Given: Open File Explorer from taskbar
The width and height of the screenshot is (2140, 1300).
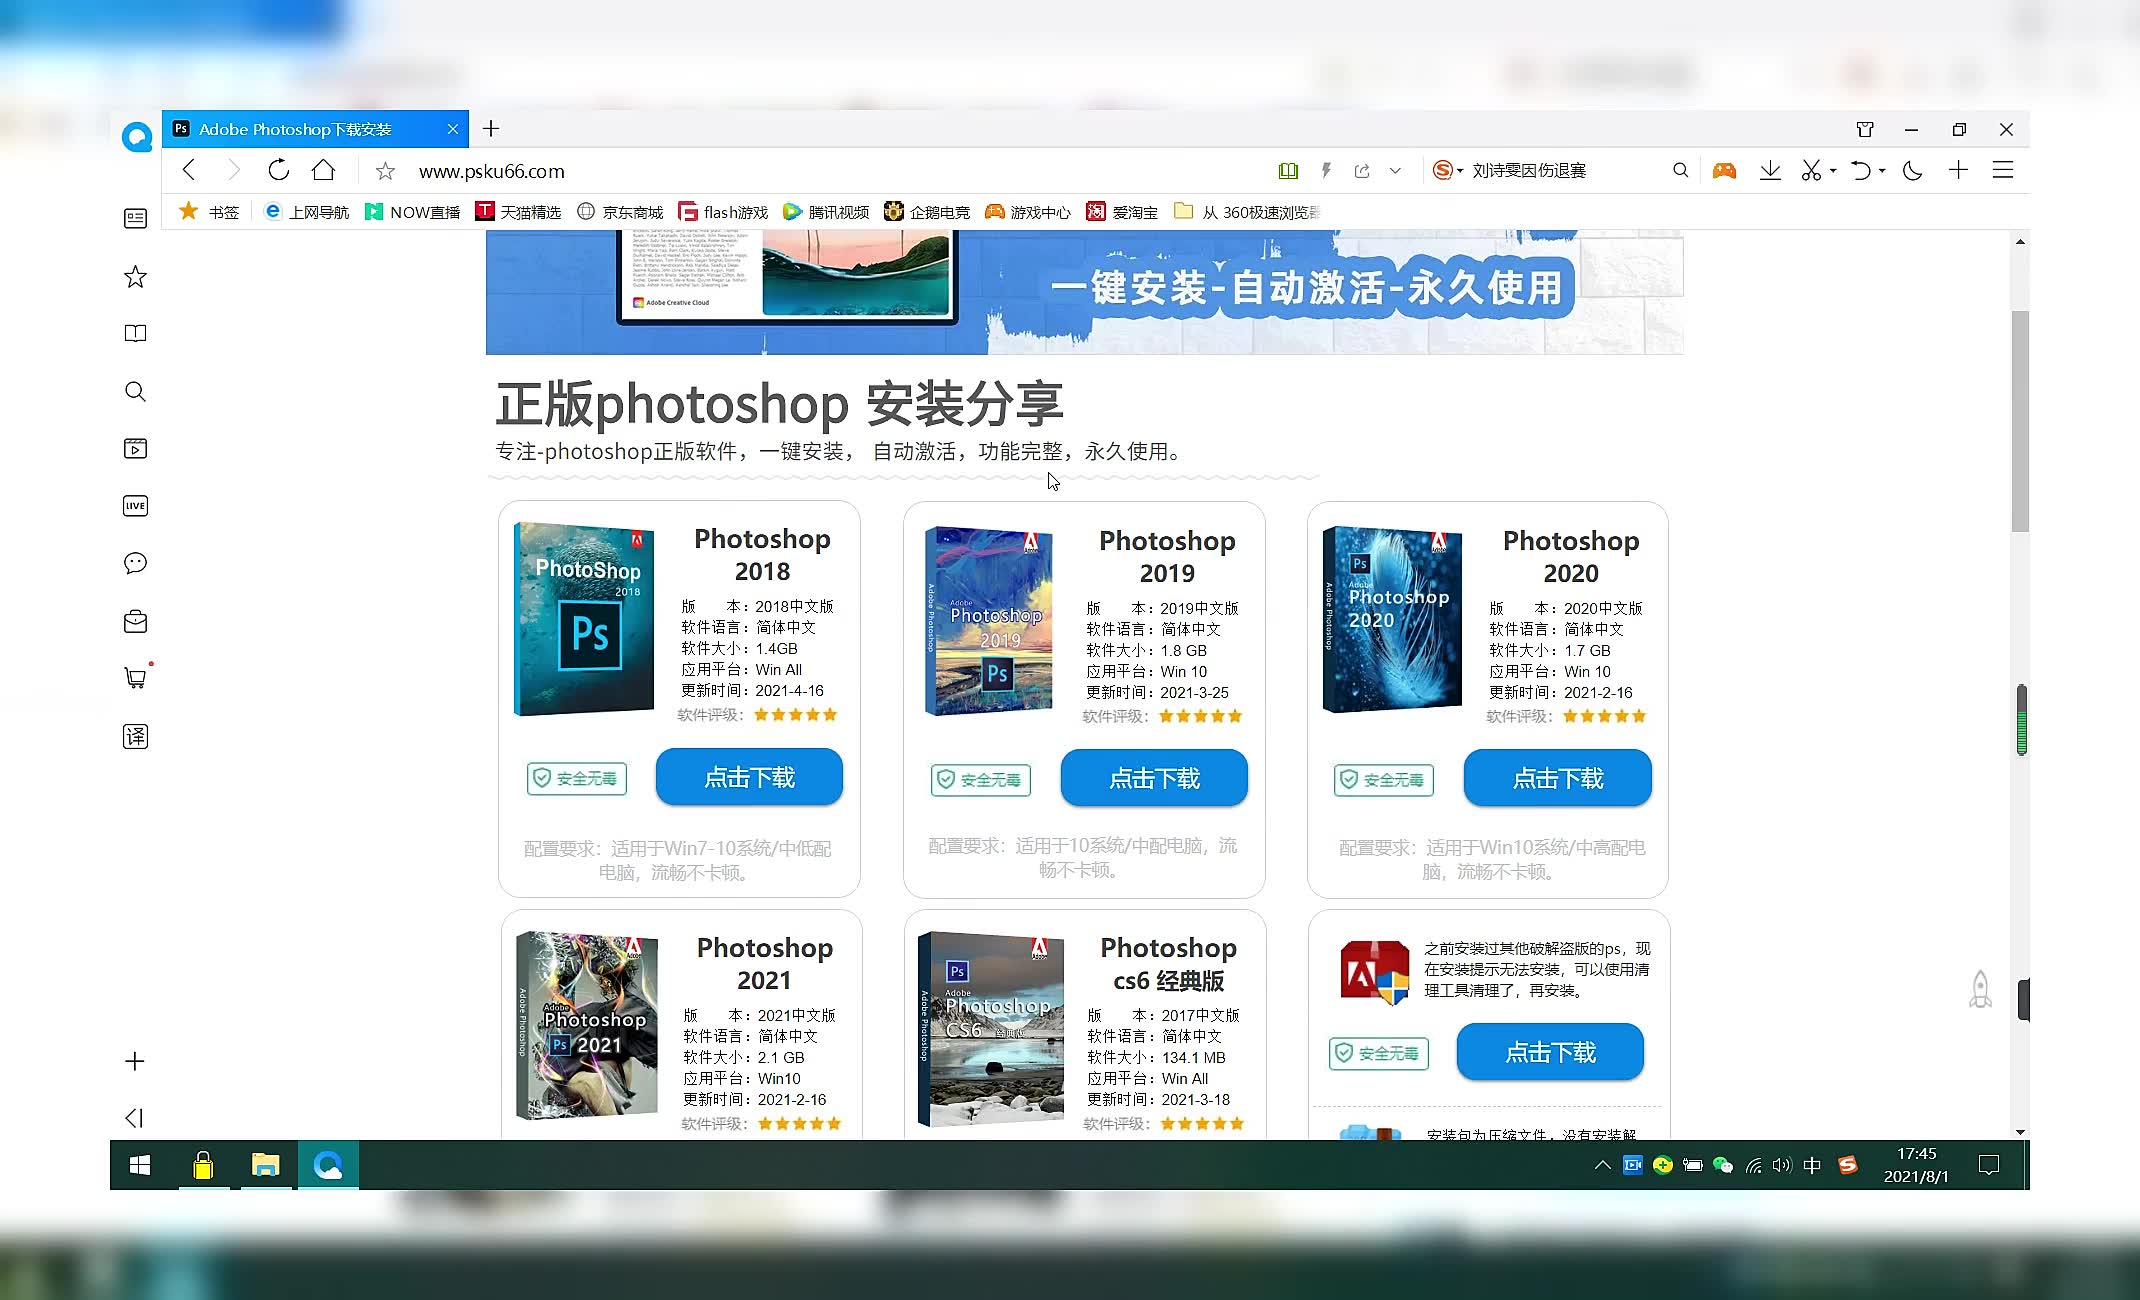Looking at the screenshot, I should pos(265,1165).
